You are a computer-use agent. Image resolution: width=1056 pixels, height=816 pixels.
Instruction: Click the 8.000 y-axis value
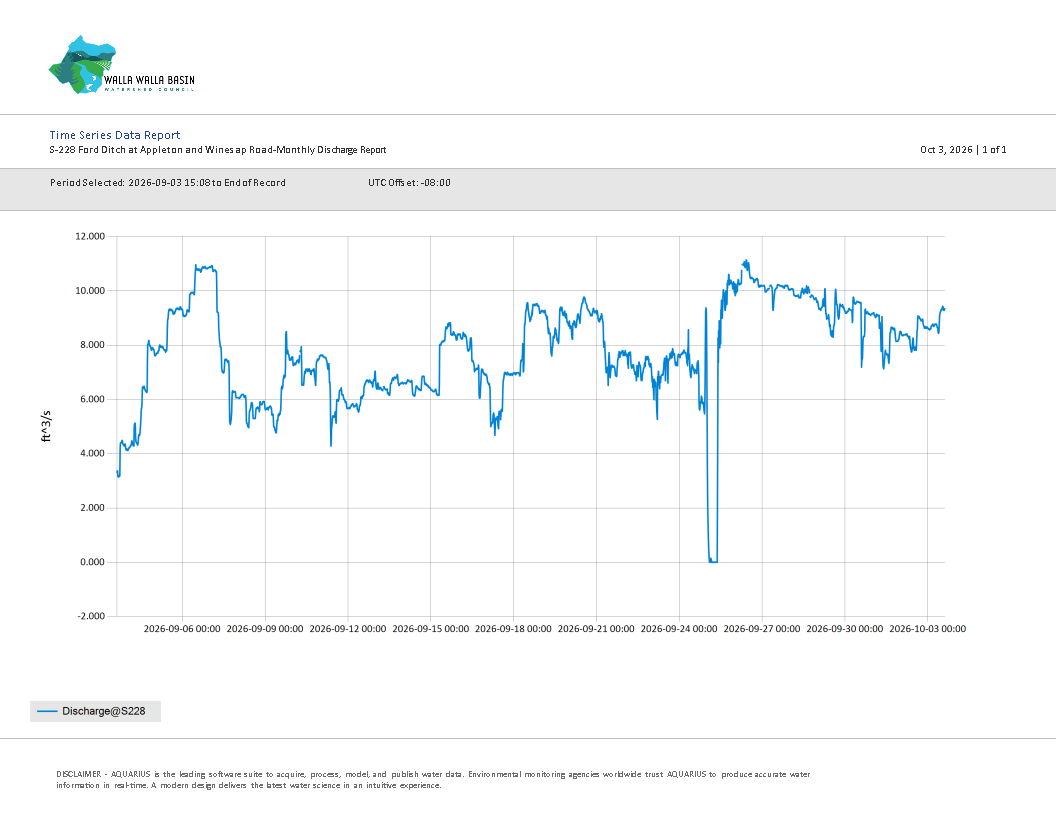click(93, 345)
